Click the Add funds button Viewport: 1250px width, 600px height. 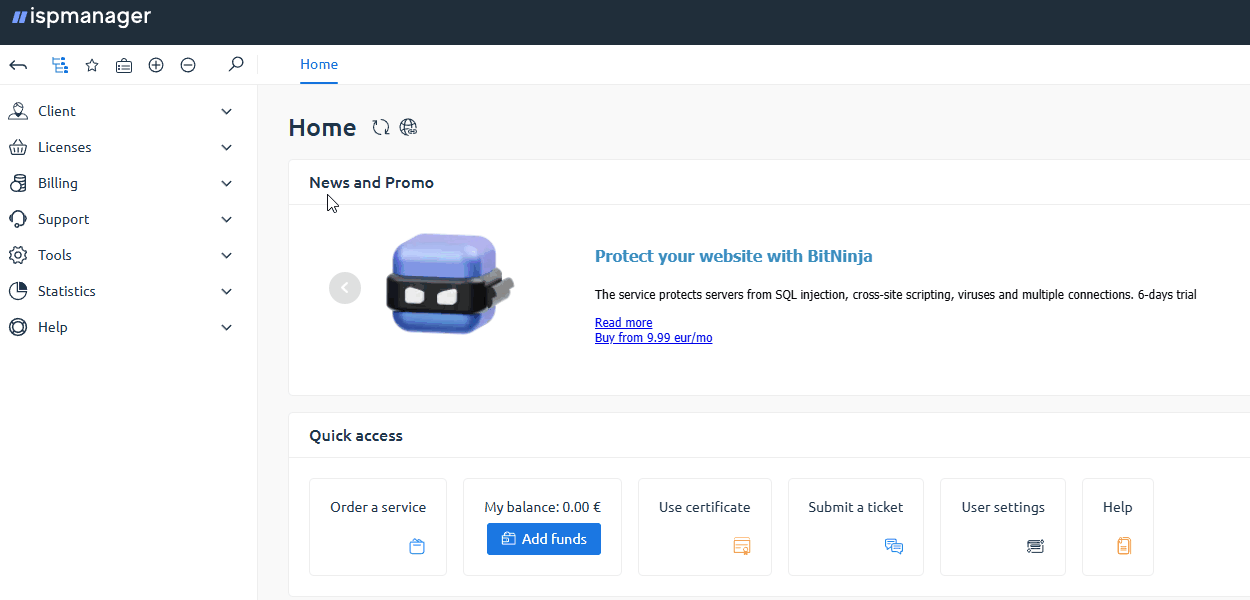pos(544,539)
